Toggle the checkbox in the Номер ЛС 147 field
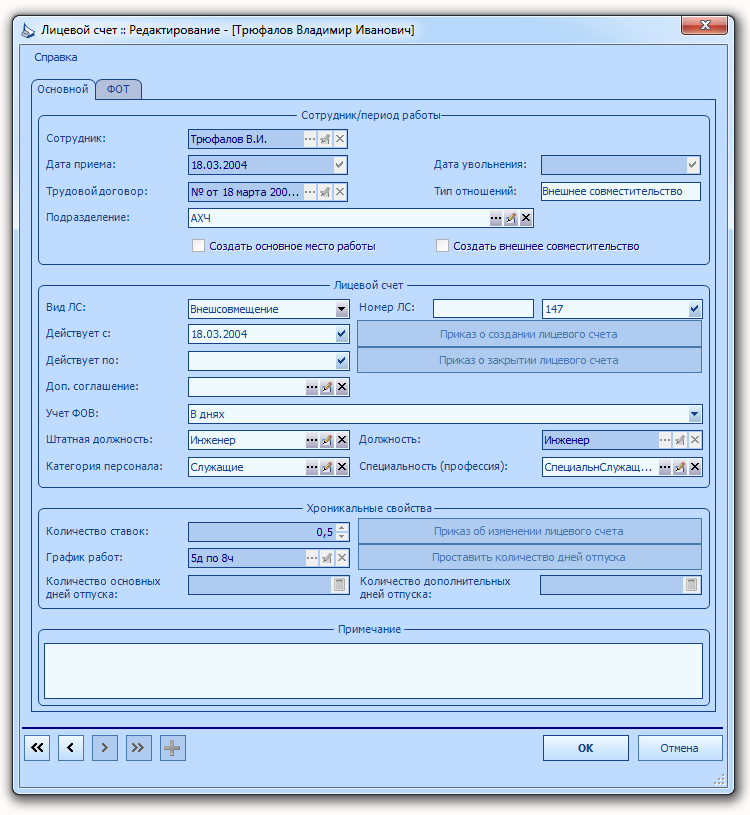 pyautogui.click(x=694, y=309)
